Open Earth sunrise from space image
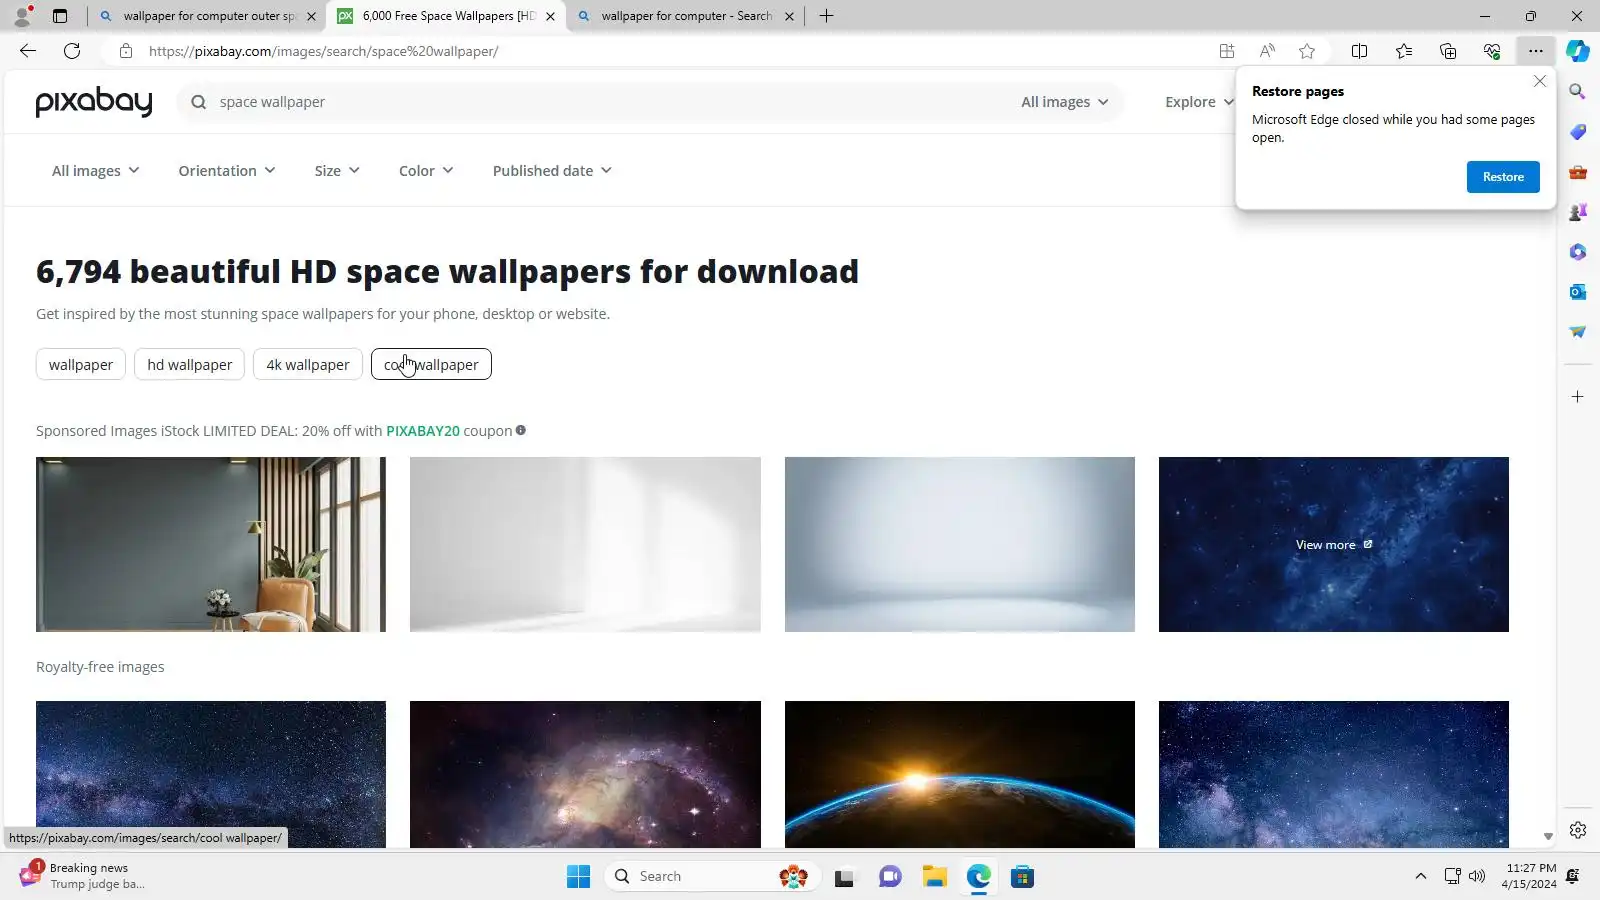The height and width of the screenshot is (900, 1600). coord(960,775)
